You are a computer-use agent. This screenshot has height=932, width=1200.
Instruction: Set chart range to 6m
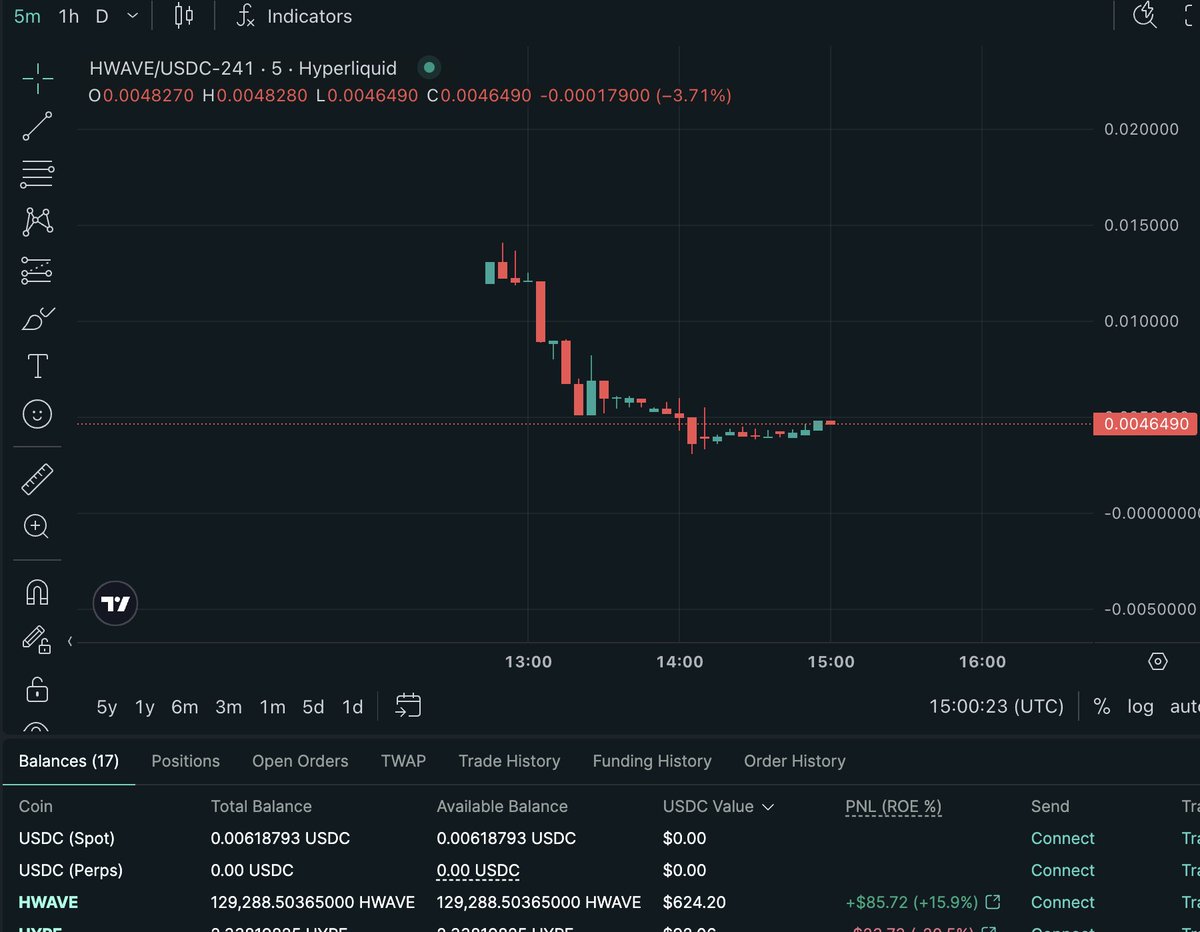185,707
